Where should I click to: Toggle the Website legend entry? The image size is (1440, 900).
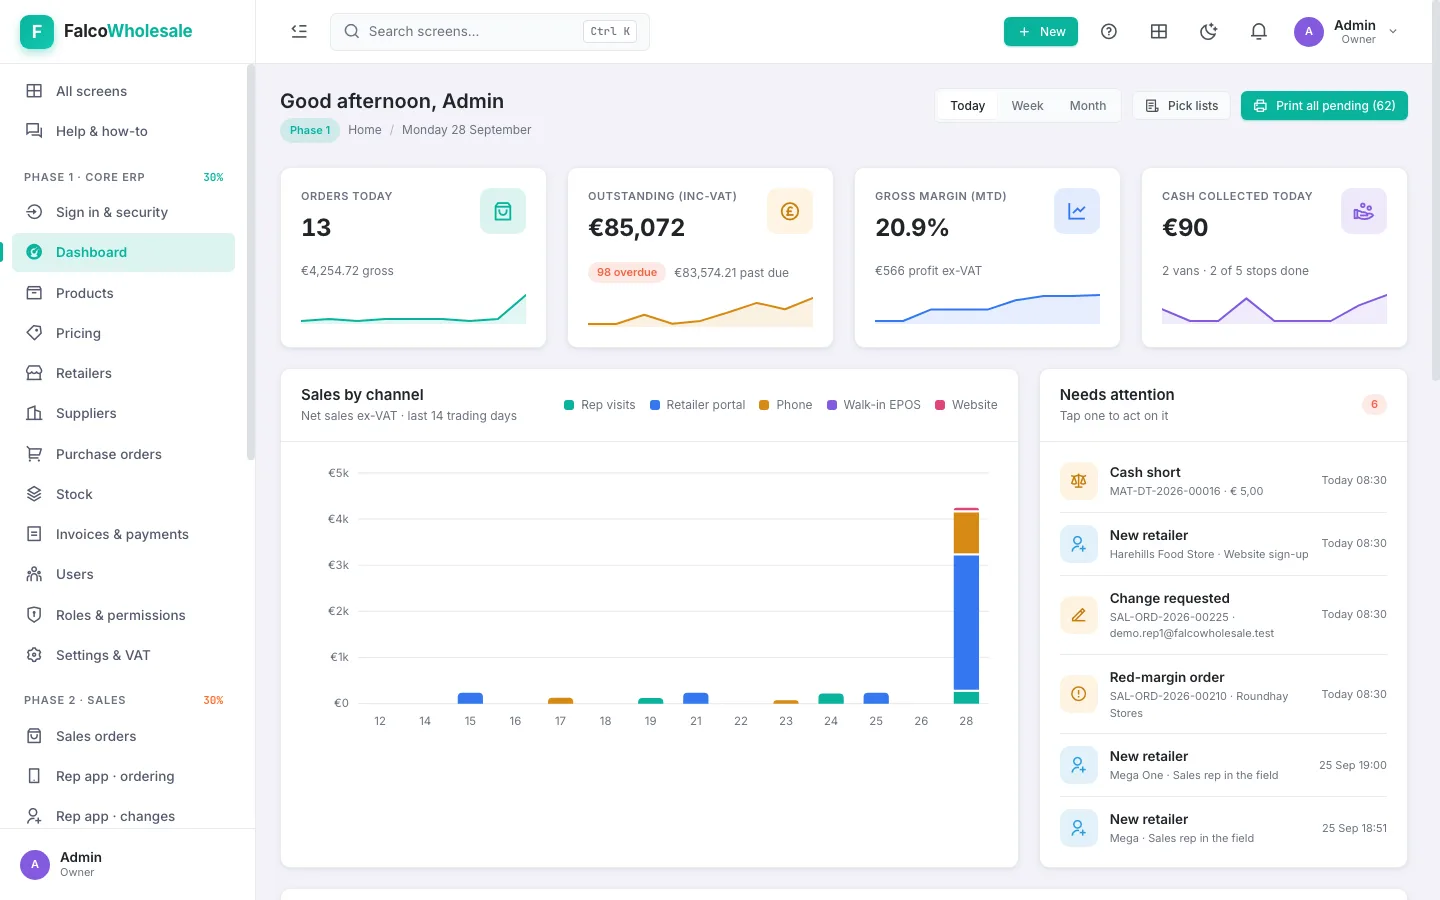coord(966,405)
